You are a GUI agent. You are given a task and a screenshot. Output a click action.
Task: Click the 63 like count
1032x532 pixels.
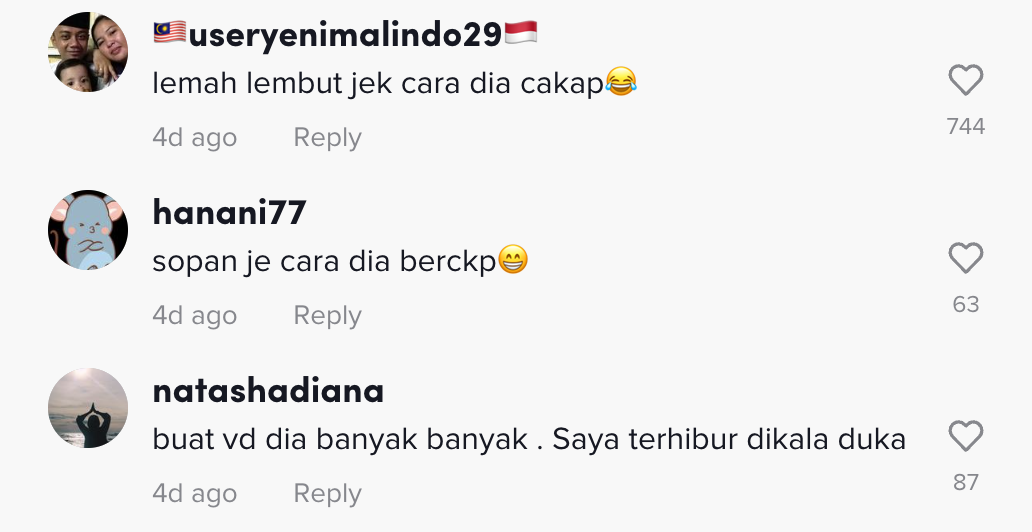pyautogui.click(x=966, y=304)
